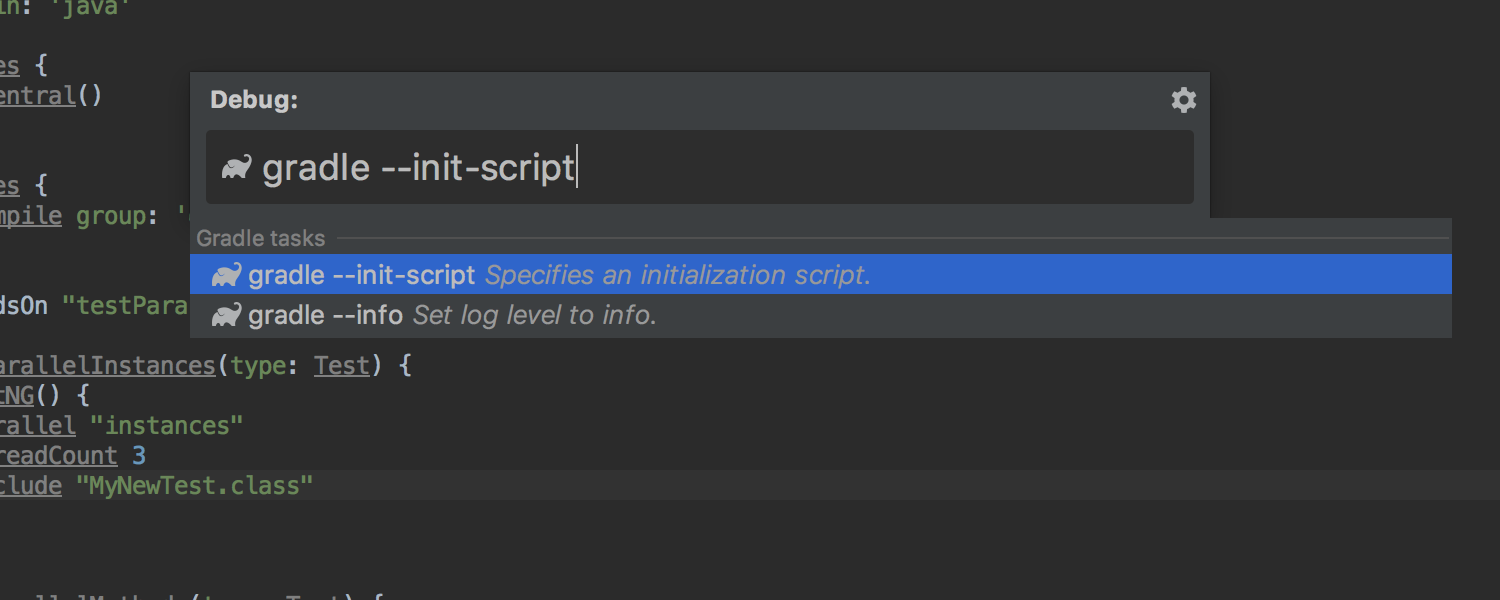Click the "type:" parameter in parallelInstances
The width and height of the screenshot is (1500, 600).
coord(265,366)
